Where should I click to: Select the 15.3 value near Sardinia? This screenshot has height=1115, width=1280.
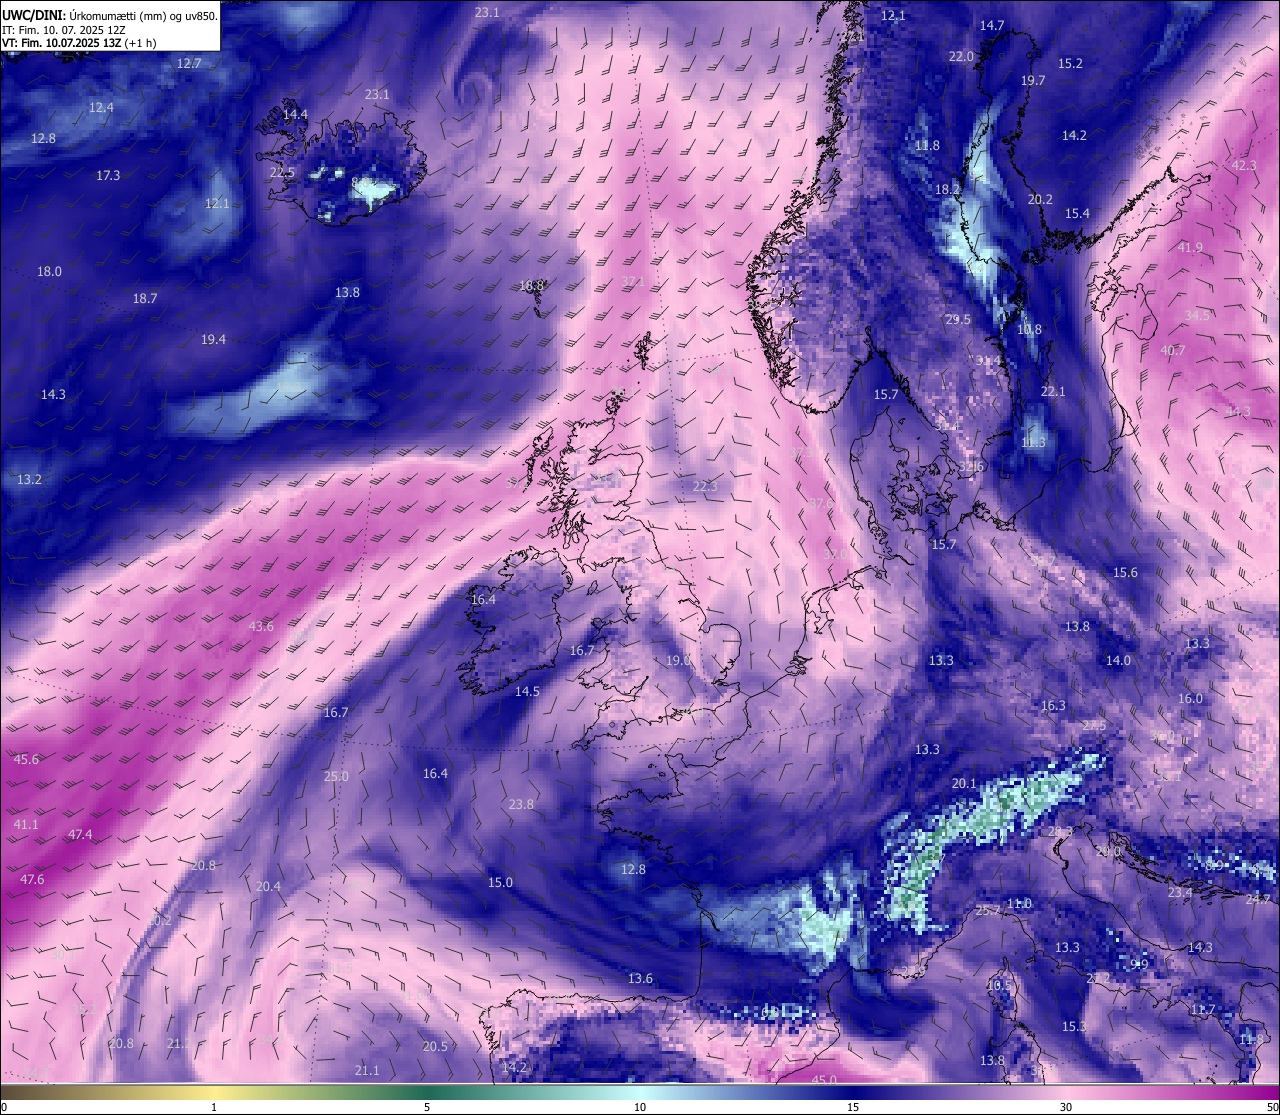(x=1074, y=1026)
